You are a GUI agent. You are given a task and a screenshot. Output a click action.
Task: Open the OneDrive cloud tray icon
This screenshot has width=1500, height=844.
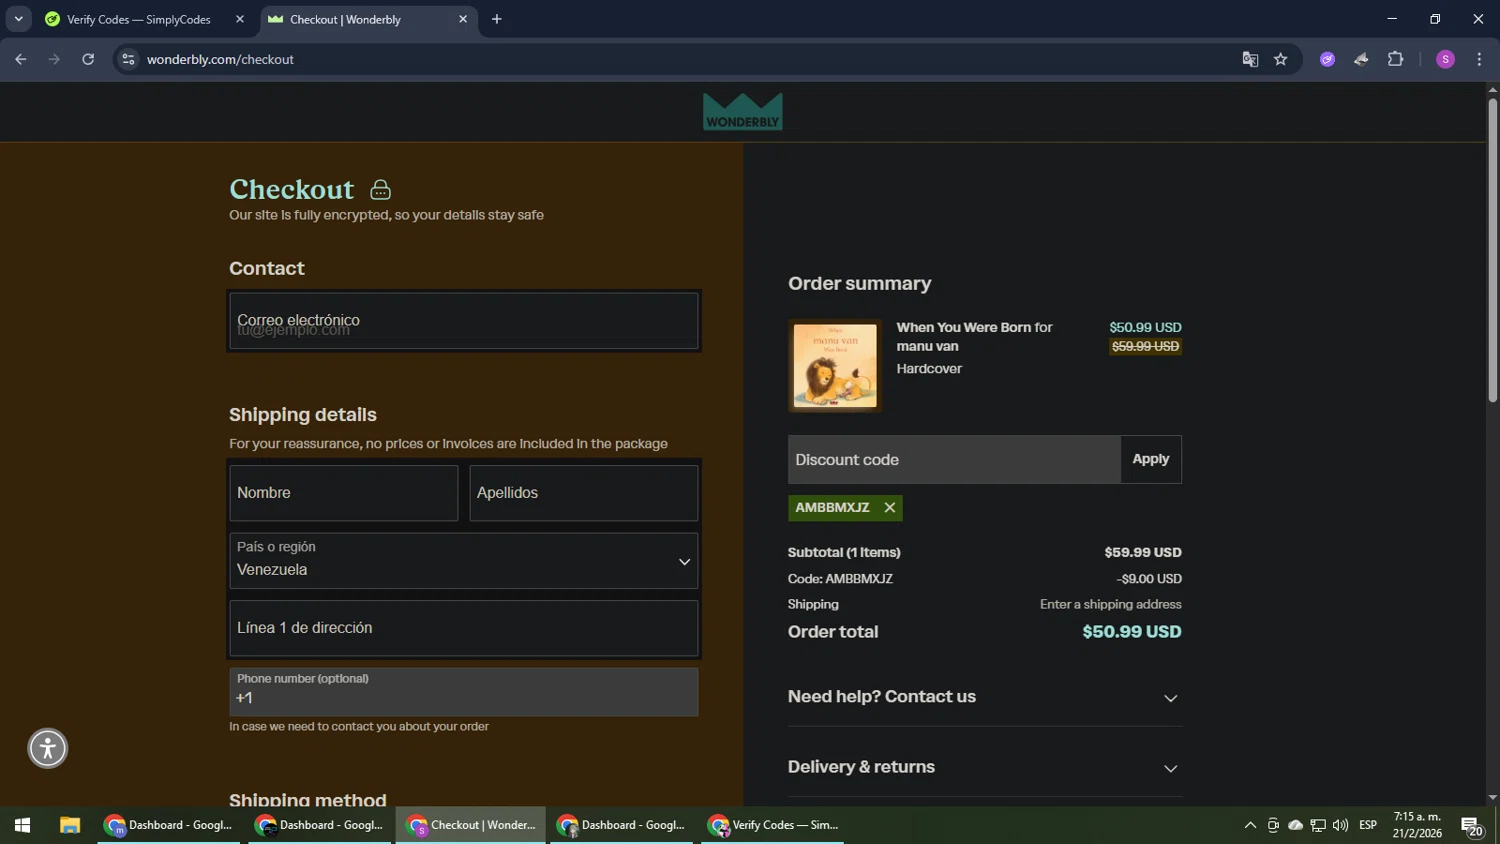[x=1295, y=825]
